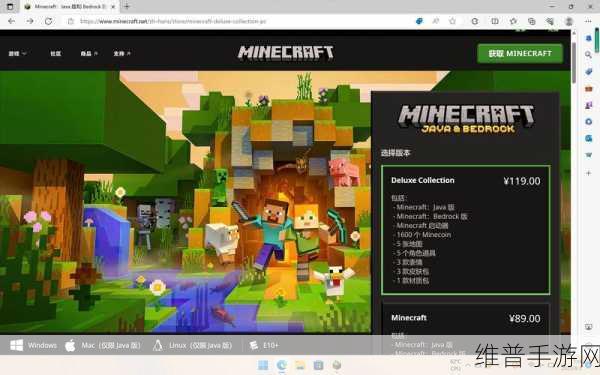Image resolution: width=600 pixels, height=375 pixels.
Task: Expand the 商品 merchandise navigation menu
Action: [89, 53]
